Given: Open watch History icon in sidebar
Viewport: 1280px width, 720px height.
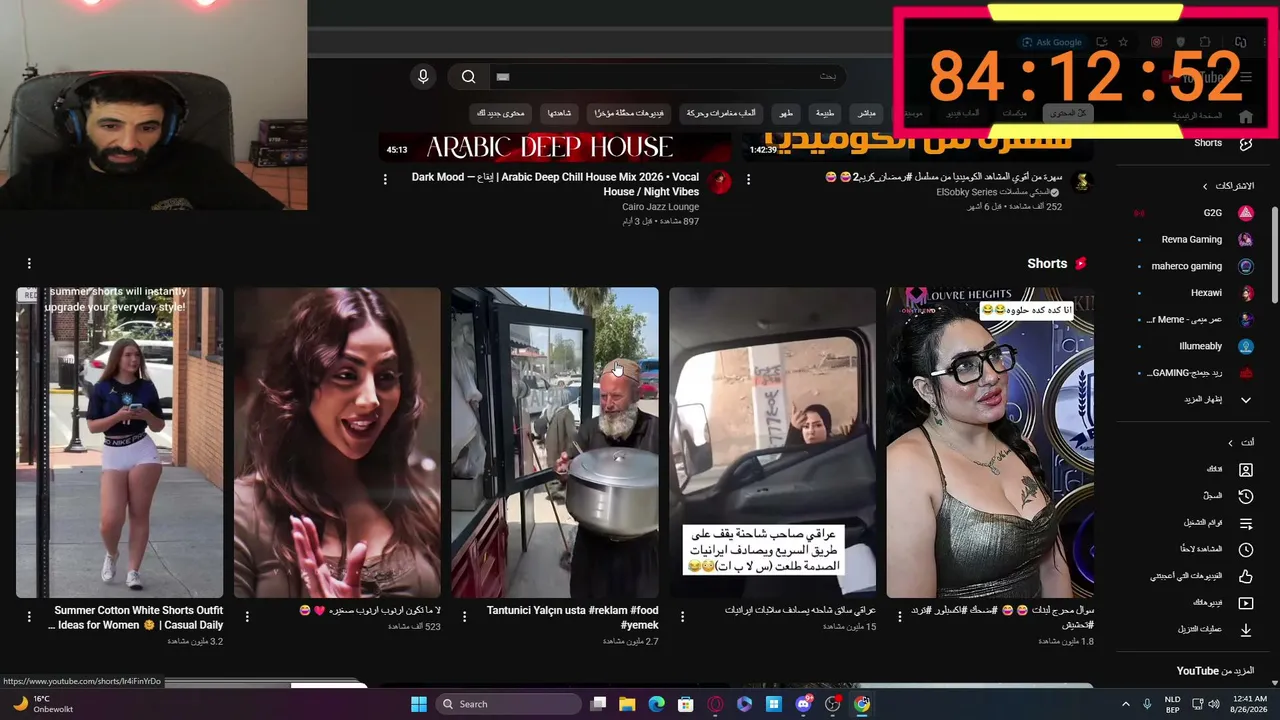Looking at the screenshot, I should pyautogui.click(x=1246, y=496).
